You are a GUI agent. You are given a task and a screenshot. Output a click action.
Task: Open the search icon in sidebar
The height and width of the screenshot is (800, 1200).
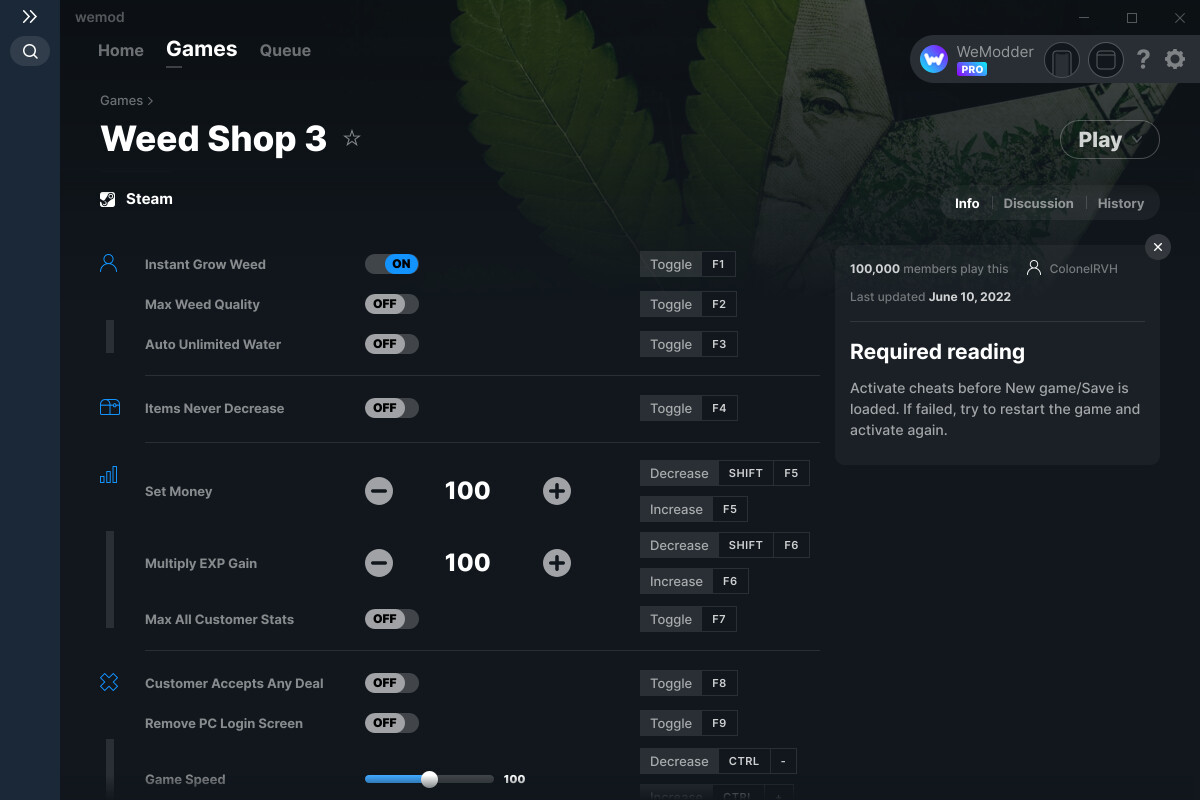(x=30, y=51)
